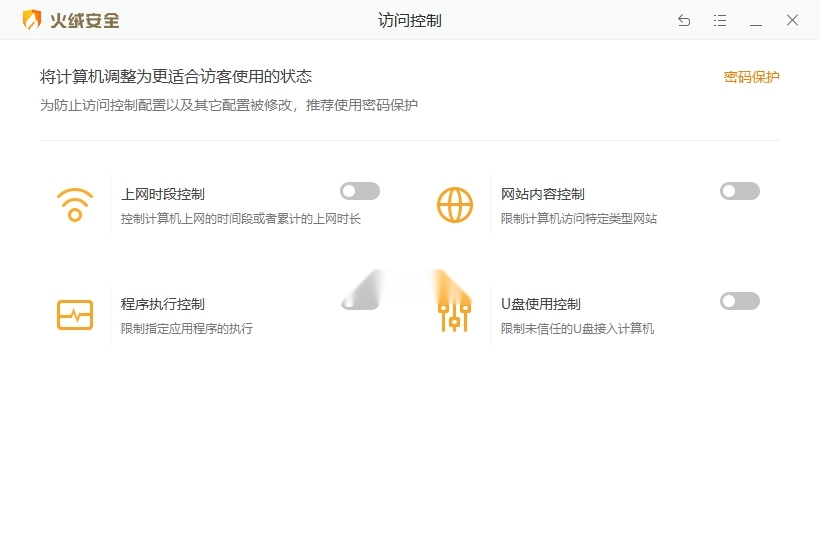Click the back arrow in title bar

point(684,20)
